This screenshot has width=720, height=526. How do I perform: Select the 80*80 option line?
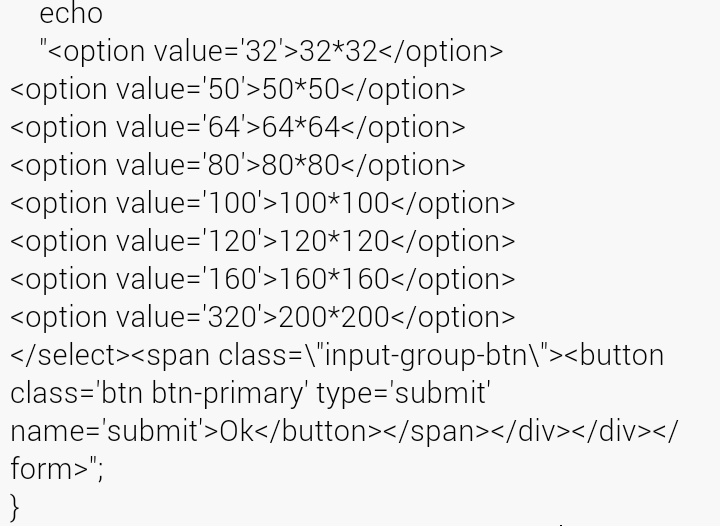click(237, 165)
